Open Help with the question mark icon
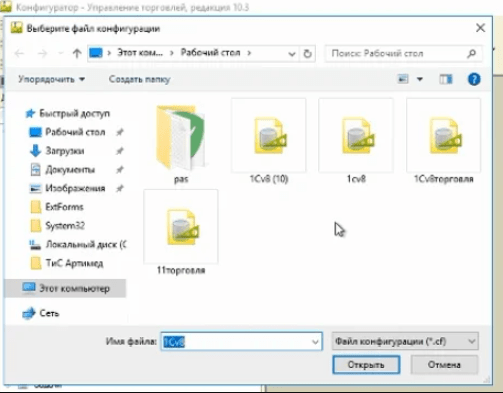Viewport: 503px width, 393px height. tap(474, 79)
